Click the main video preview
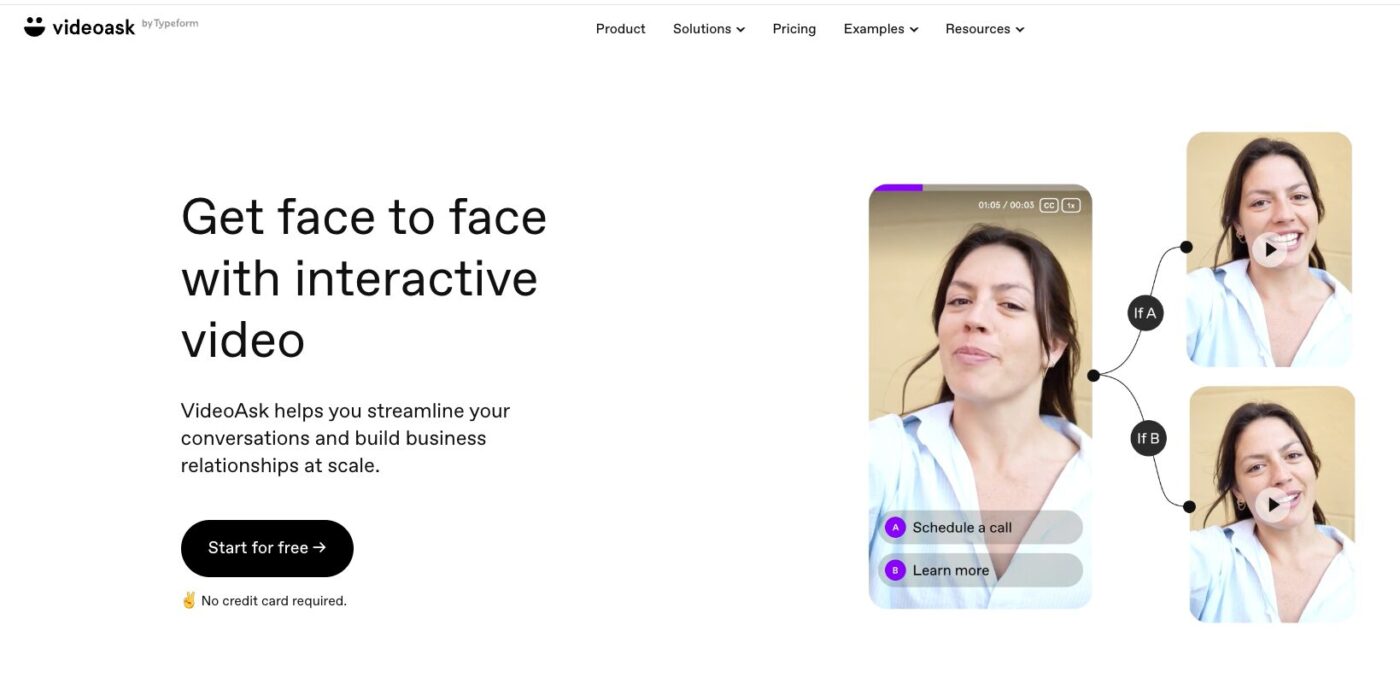1400x689 pixels. [980, 396]
